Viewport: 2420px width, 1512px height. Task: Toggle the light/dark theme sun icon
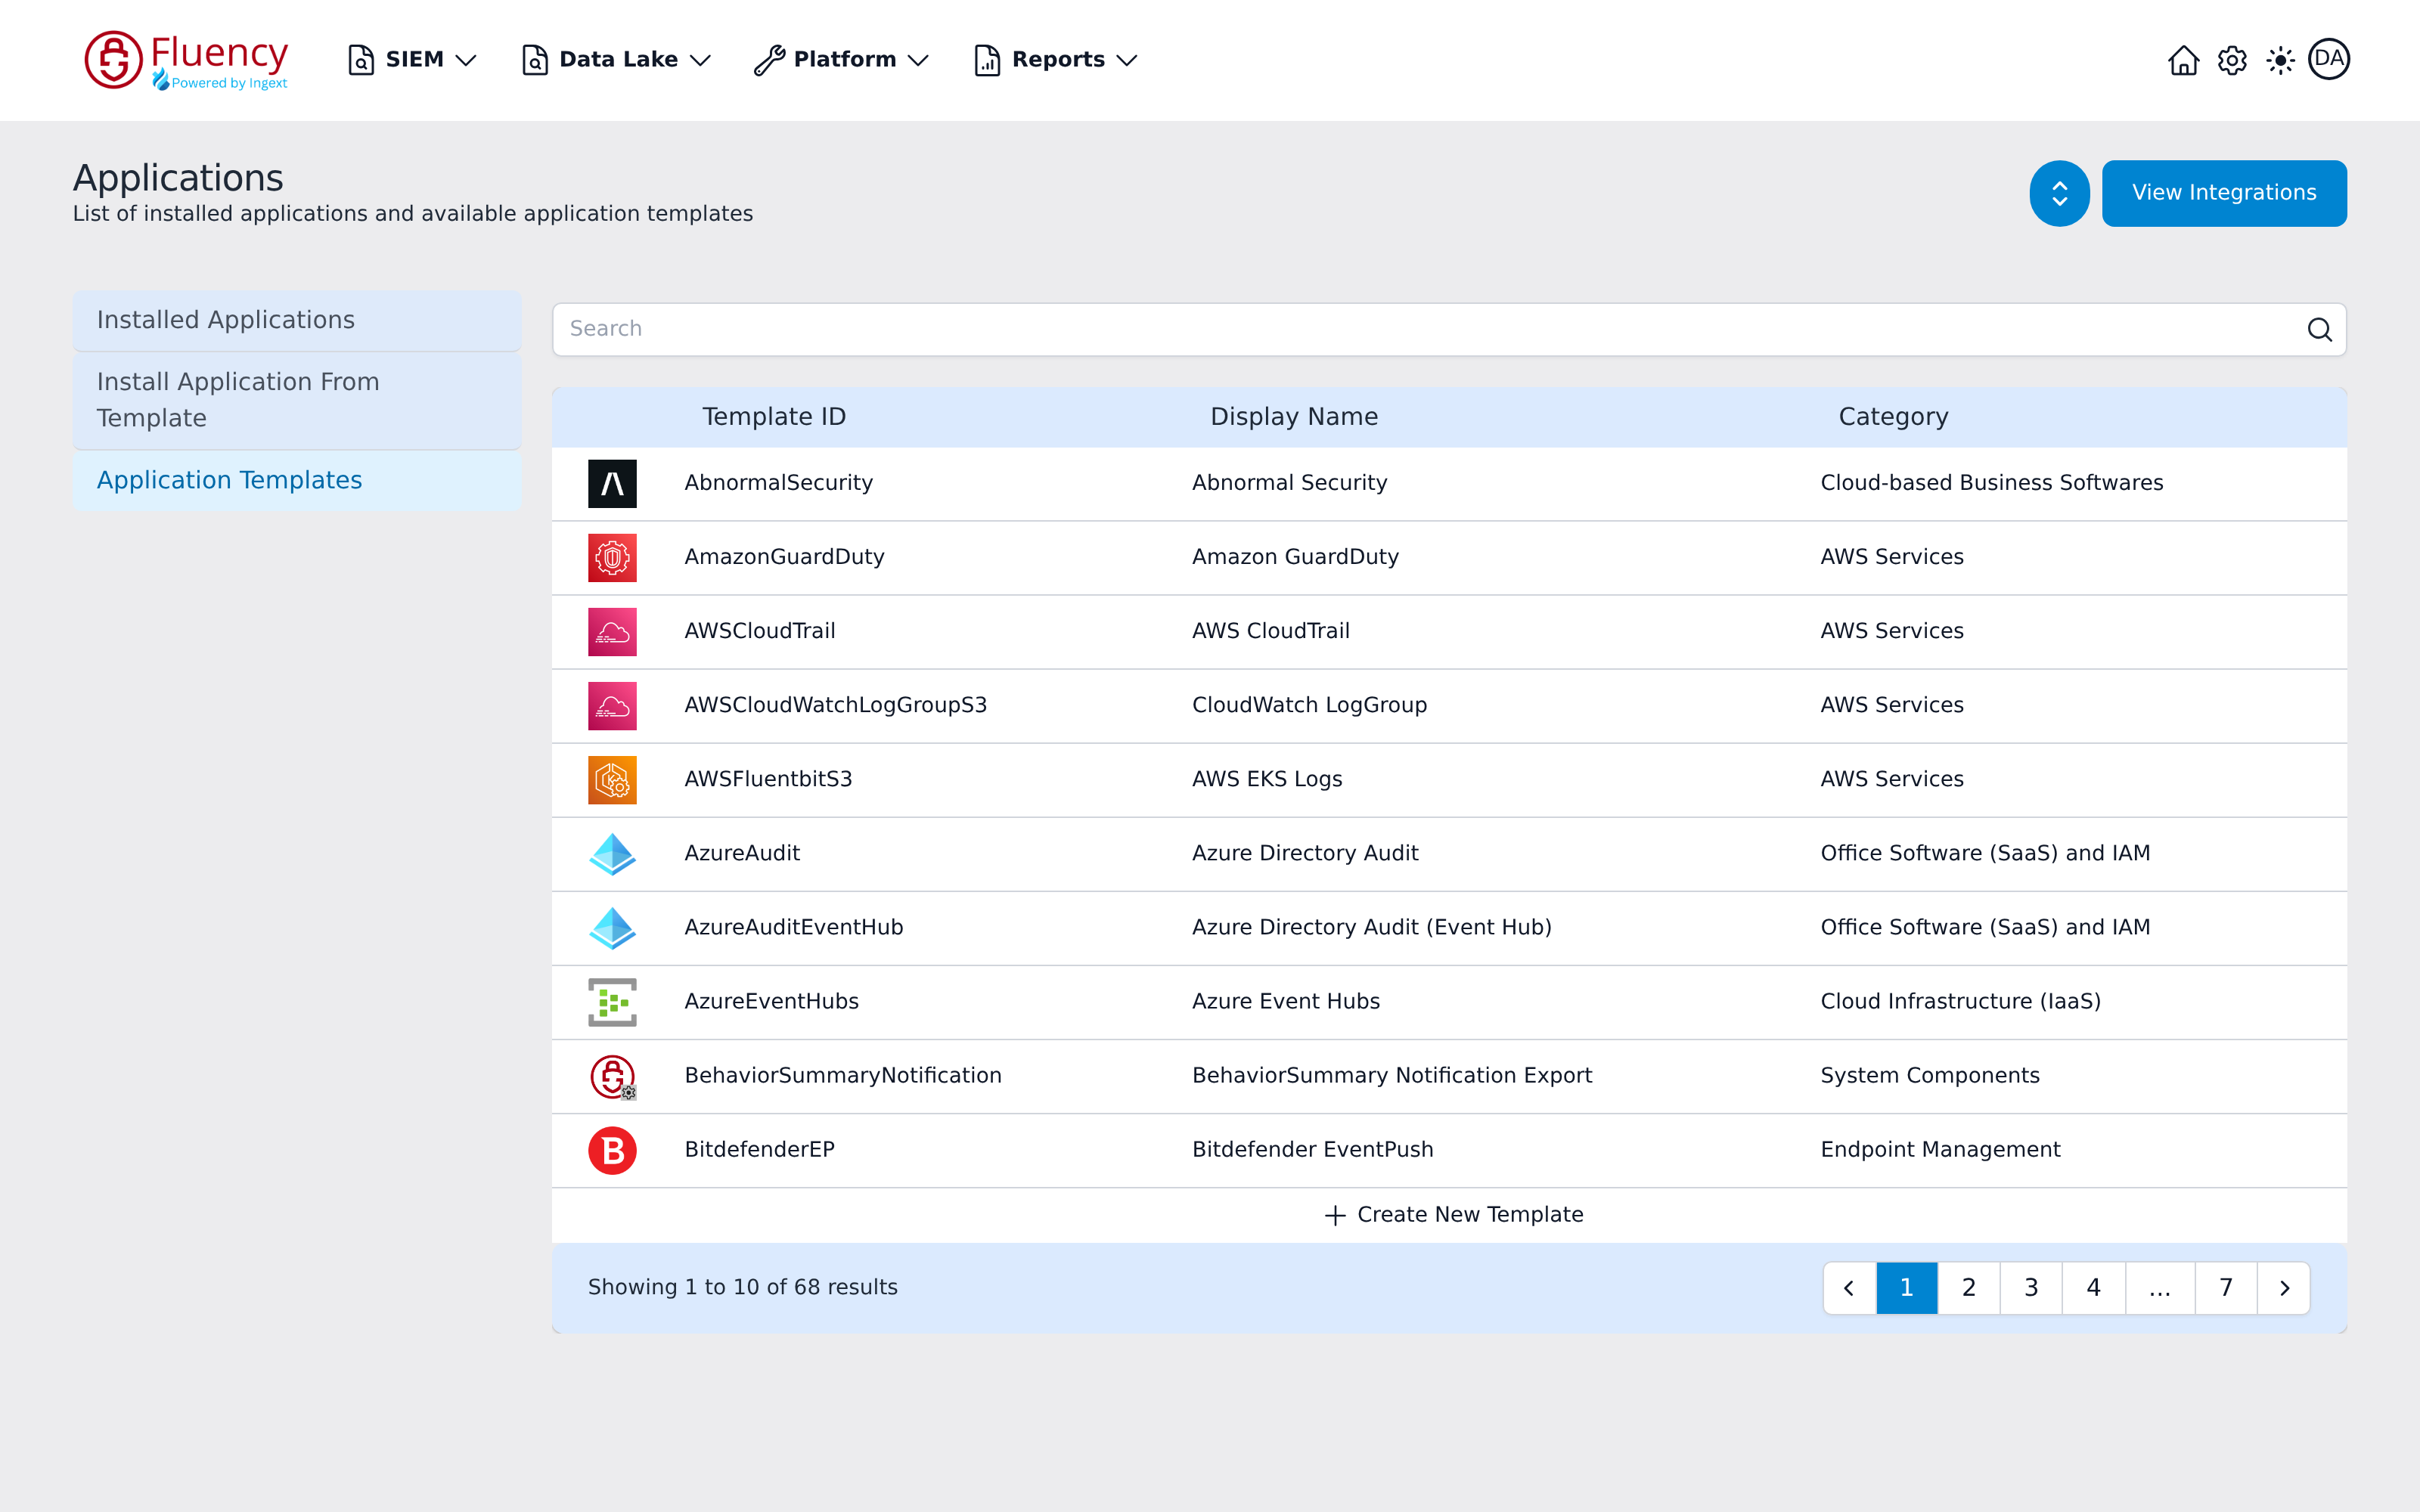tap(2280, 60)
